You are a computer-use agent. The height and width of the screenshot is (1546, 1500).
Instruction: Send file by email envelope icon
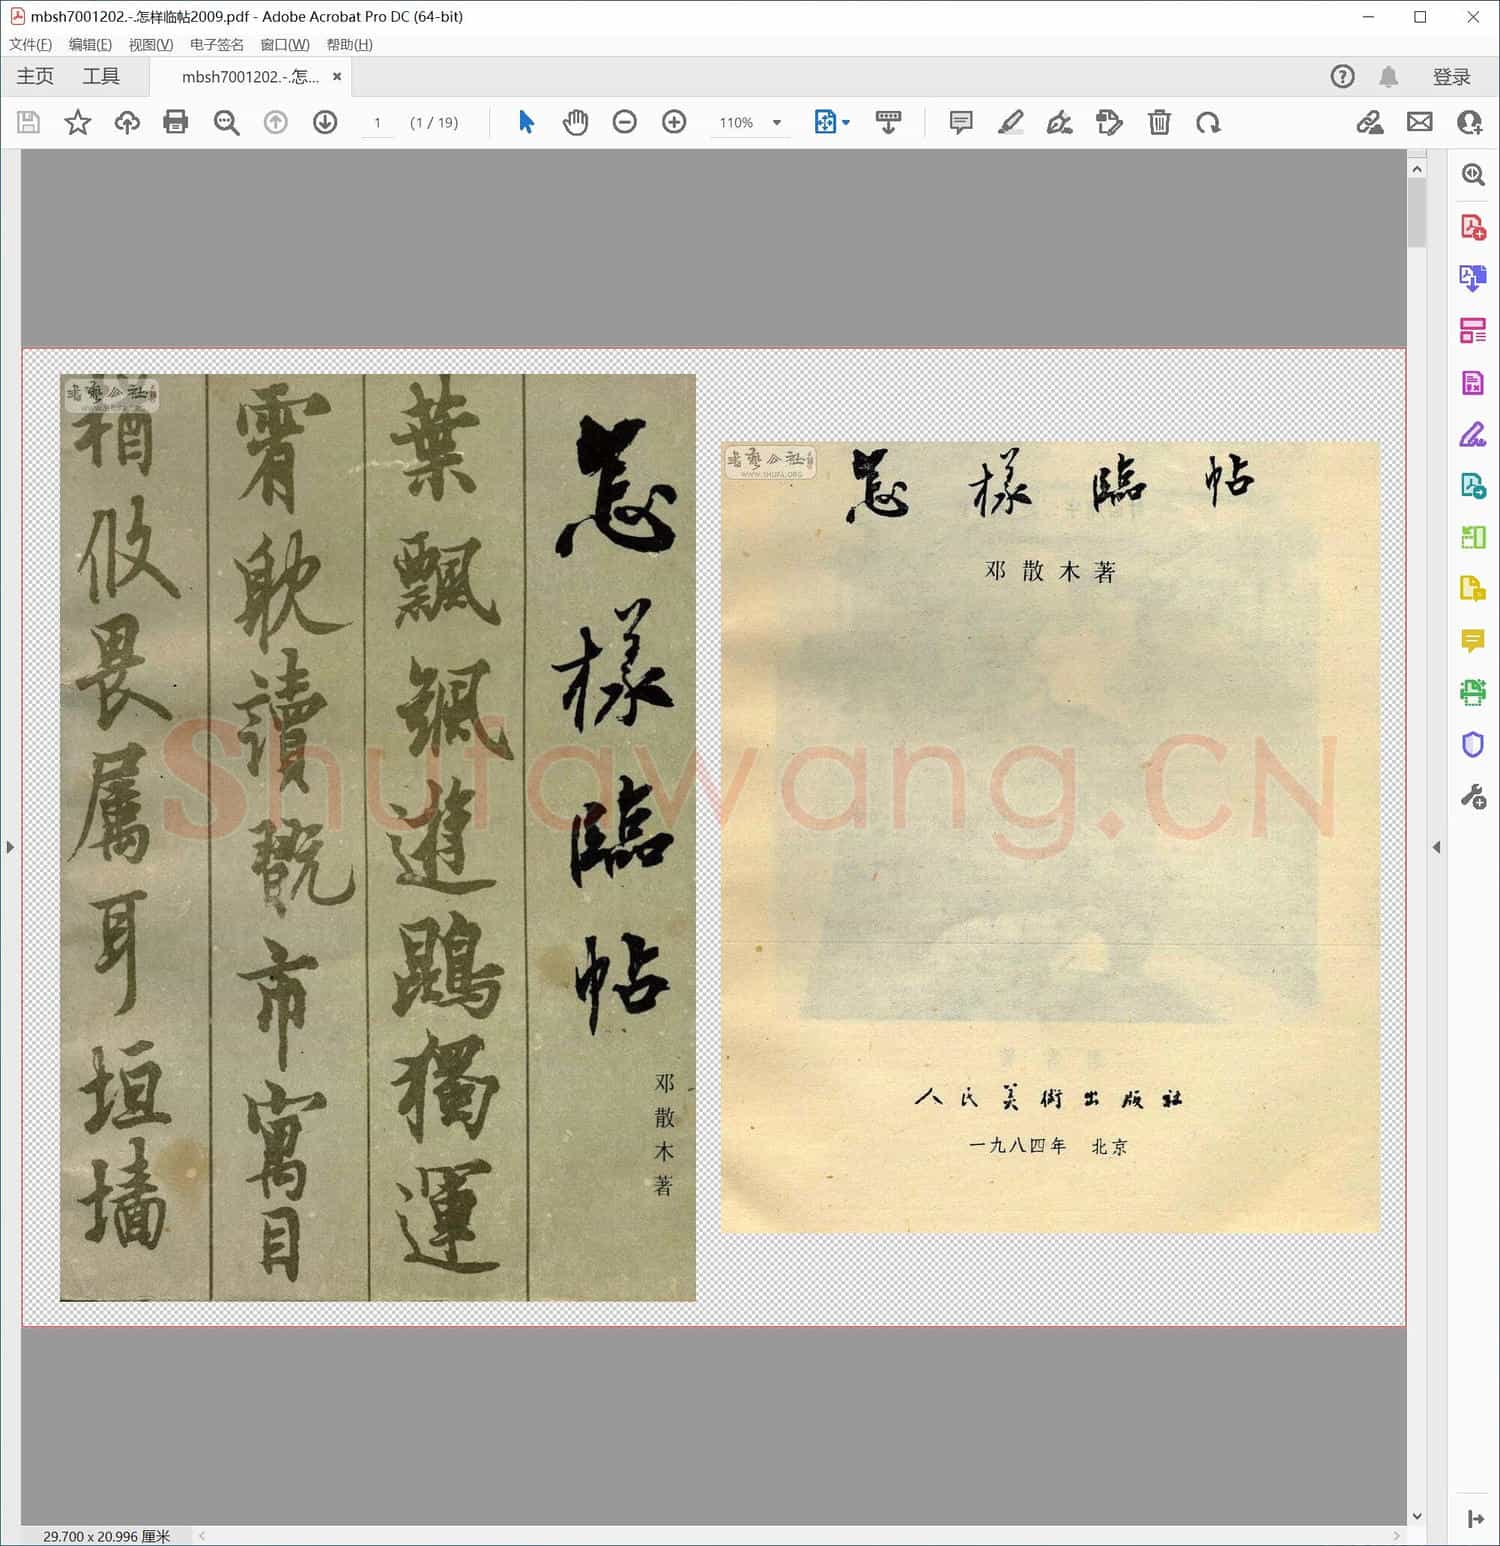[1419, 122]
